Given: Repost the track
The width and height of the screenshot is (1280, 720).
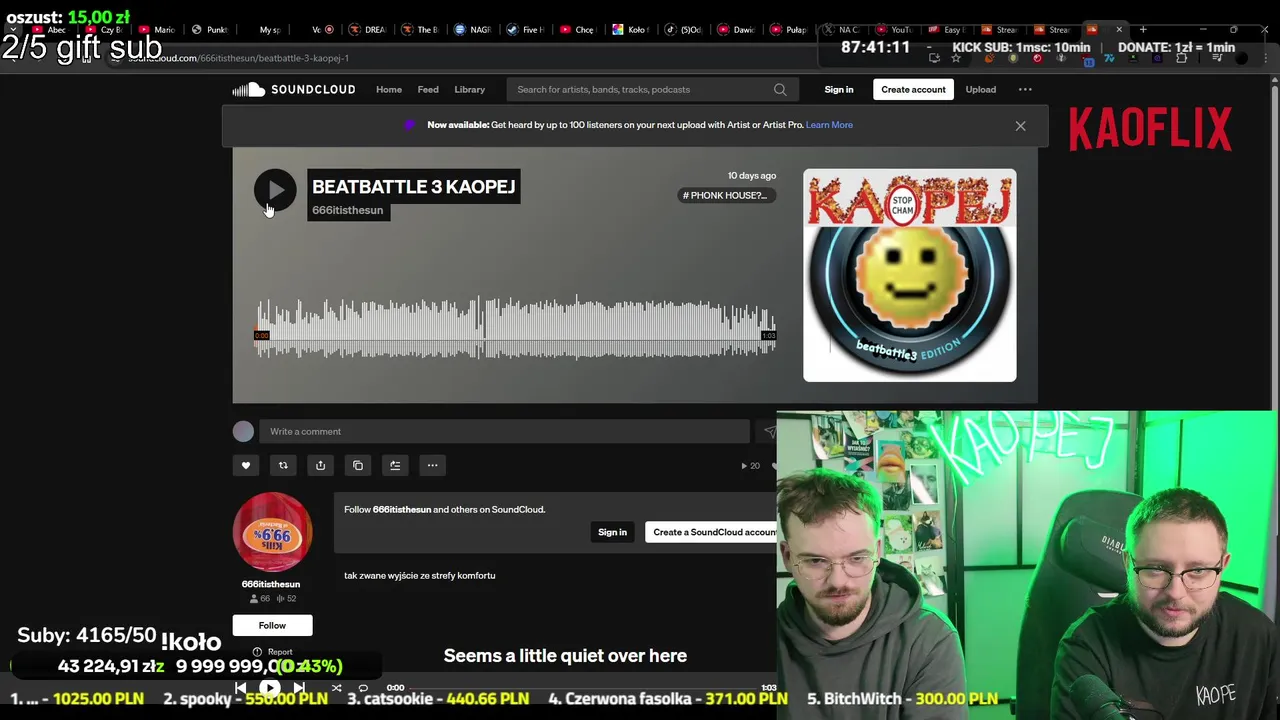Looking at the screenshot, I should coord(283,465).
